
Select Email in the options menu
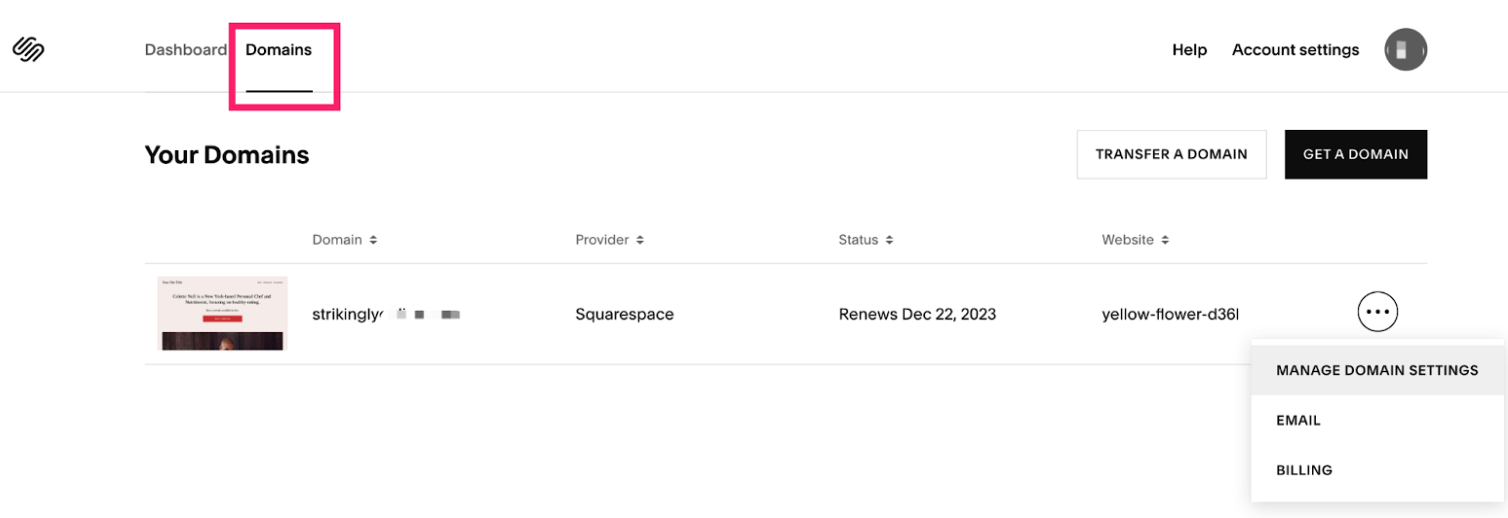point(1298,420)
